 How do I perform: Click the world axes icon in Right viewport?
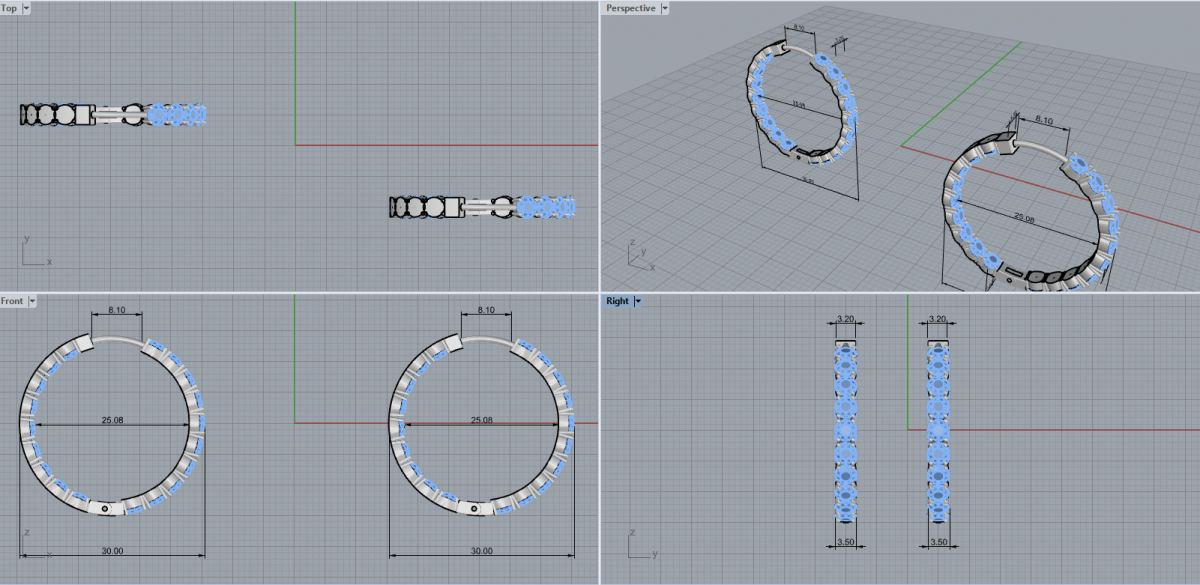point(642,544)
